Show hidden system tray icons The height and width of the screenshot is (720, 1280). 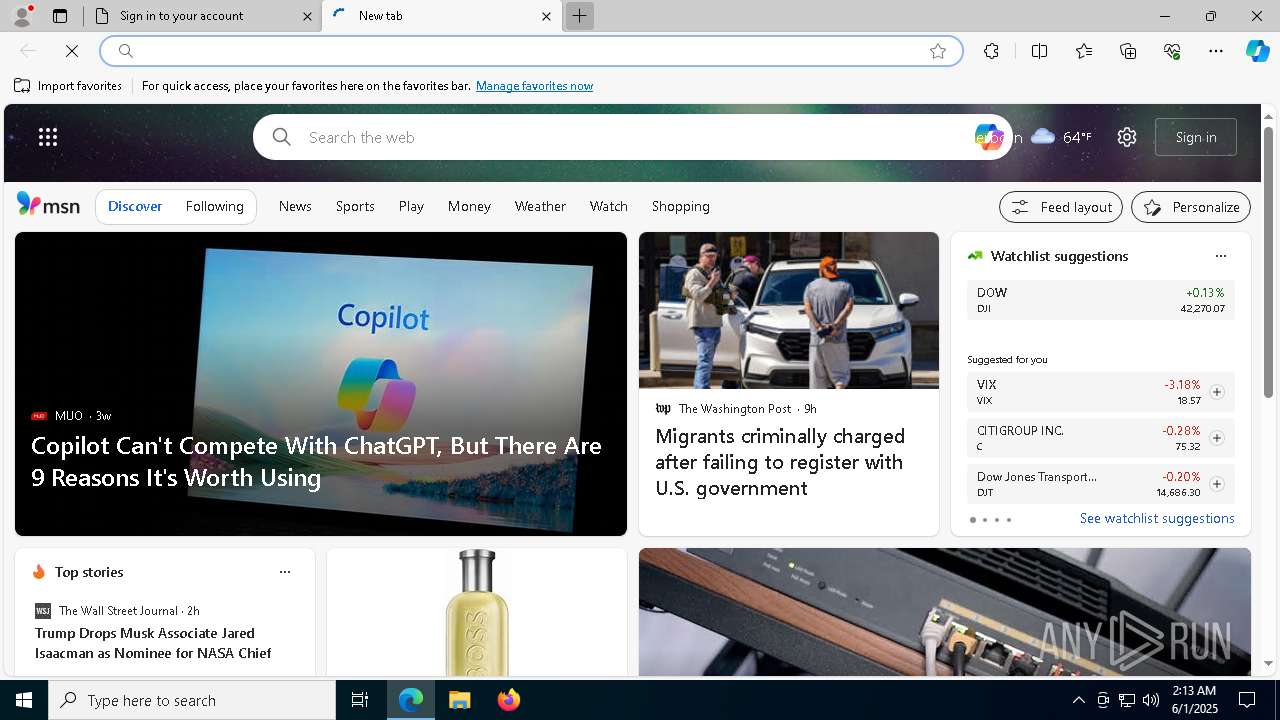1078,700
